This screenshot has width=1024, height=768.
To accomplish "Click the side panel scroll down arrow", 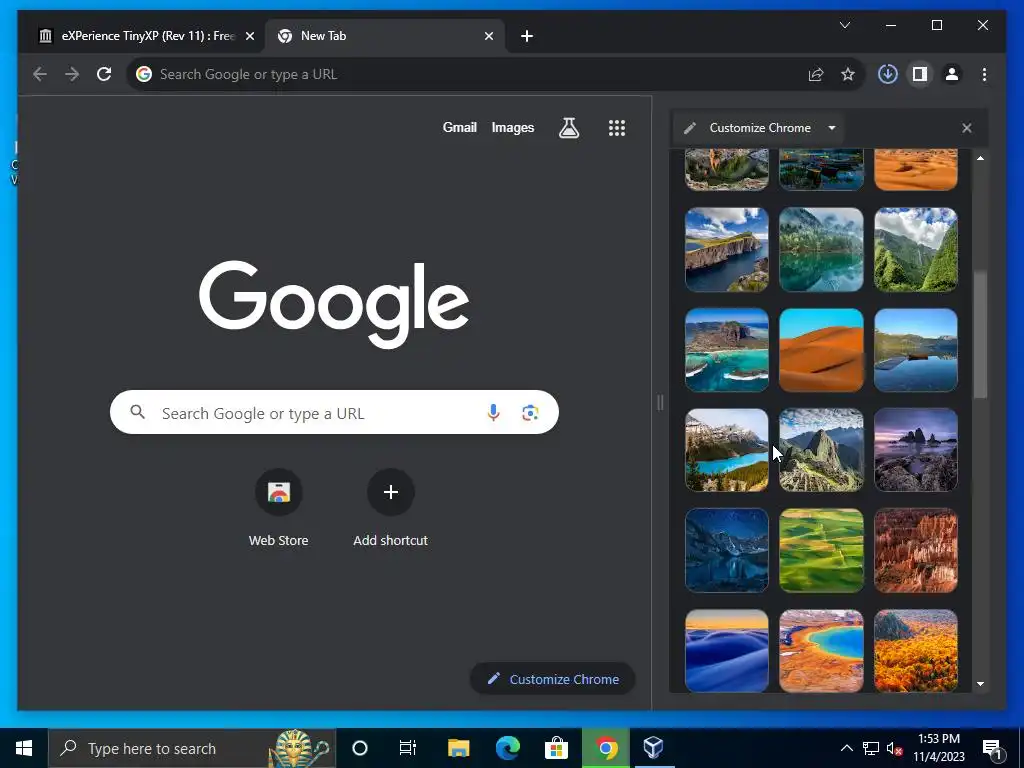I will [980, 684].
